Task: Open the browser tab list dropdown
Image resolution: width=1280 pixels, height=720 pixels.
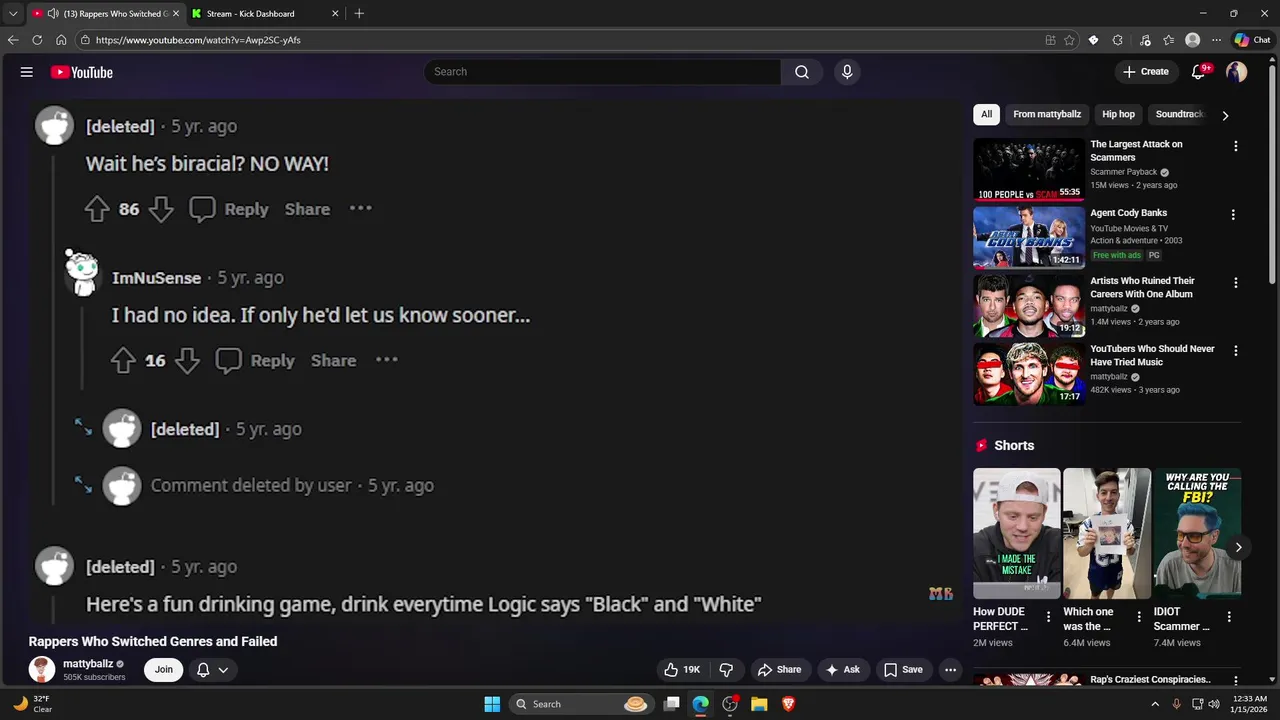Action: click(x=13, y=14)
